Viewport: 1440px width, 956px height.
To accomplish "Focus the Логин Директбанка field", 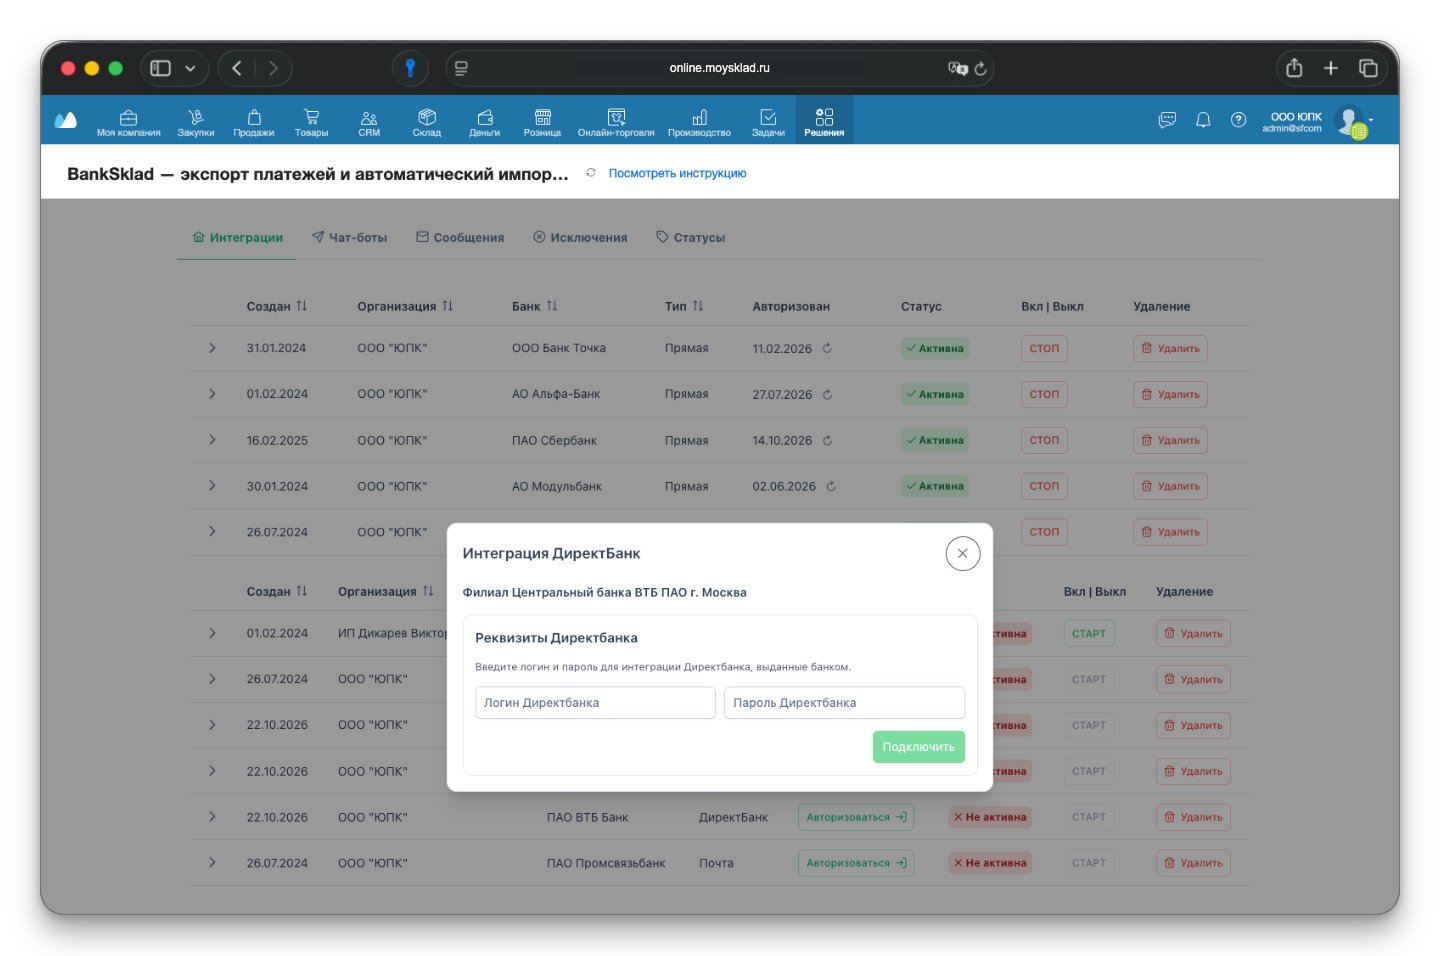I will [595, 703].
